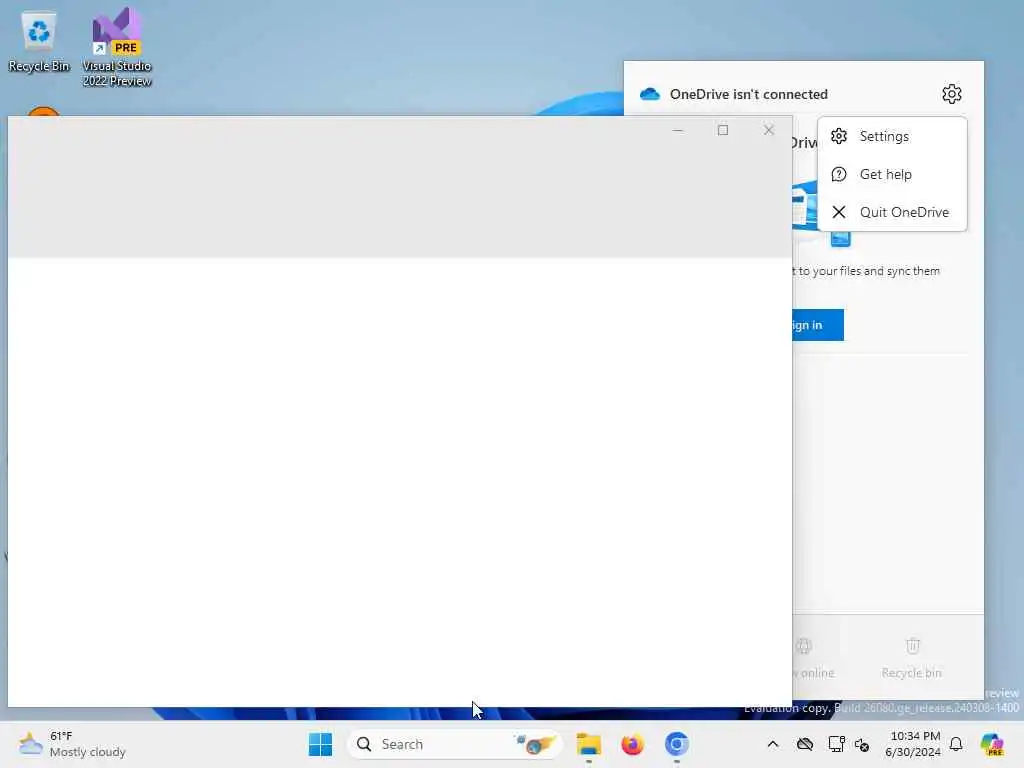
Task: Open the Recycle Bin desktop icon
Action: tap(39, 41)
